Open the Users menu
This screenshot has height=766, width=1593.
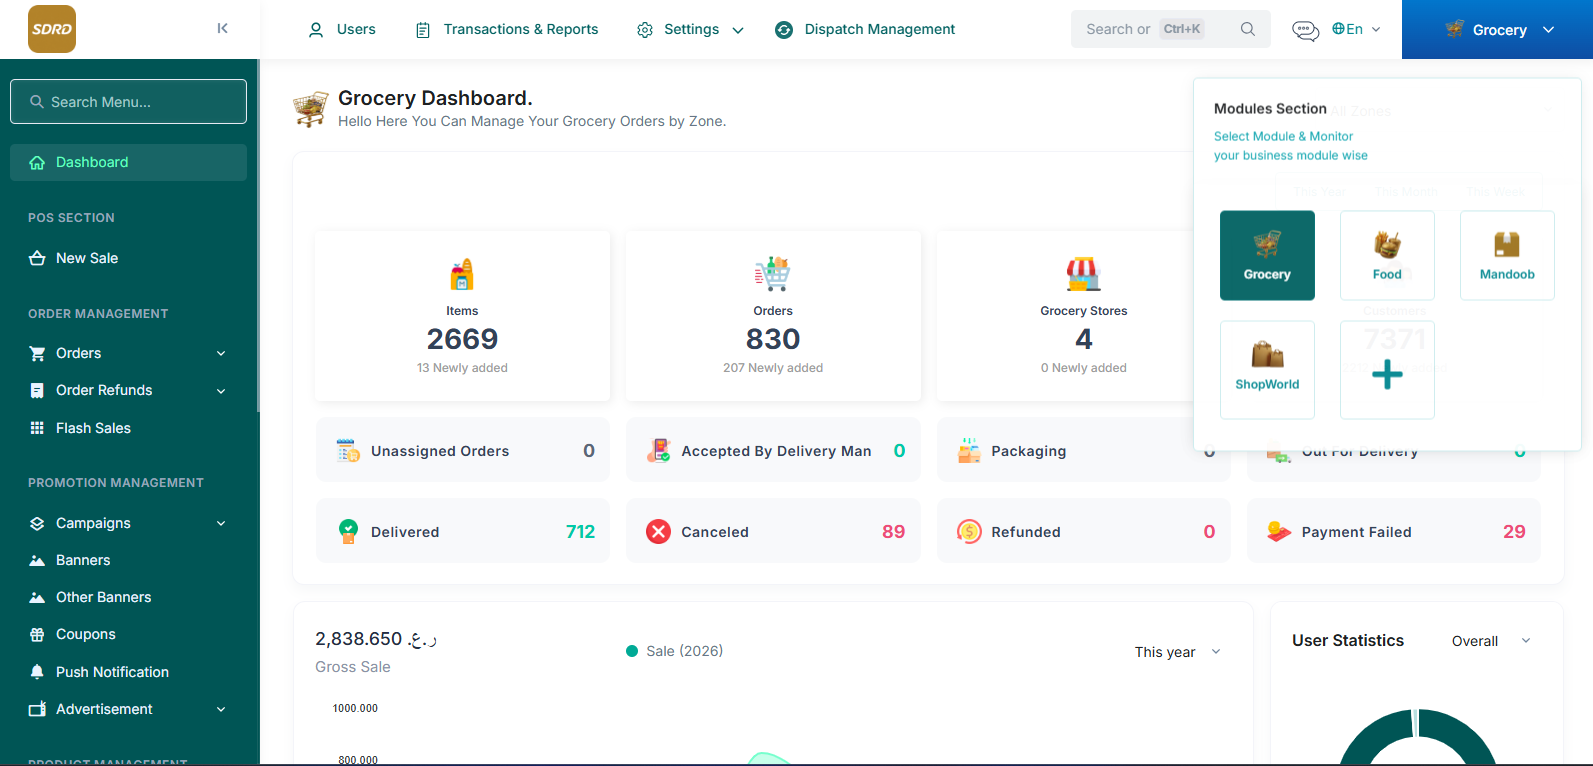pos(342,30)
